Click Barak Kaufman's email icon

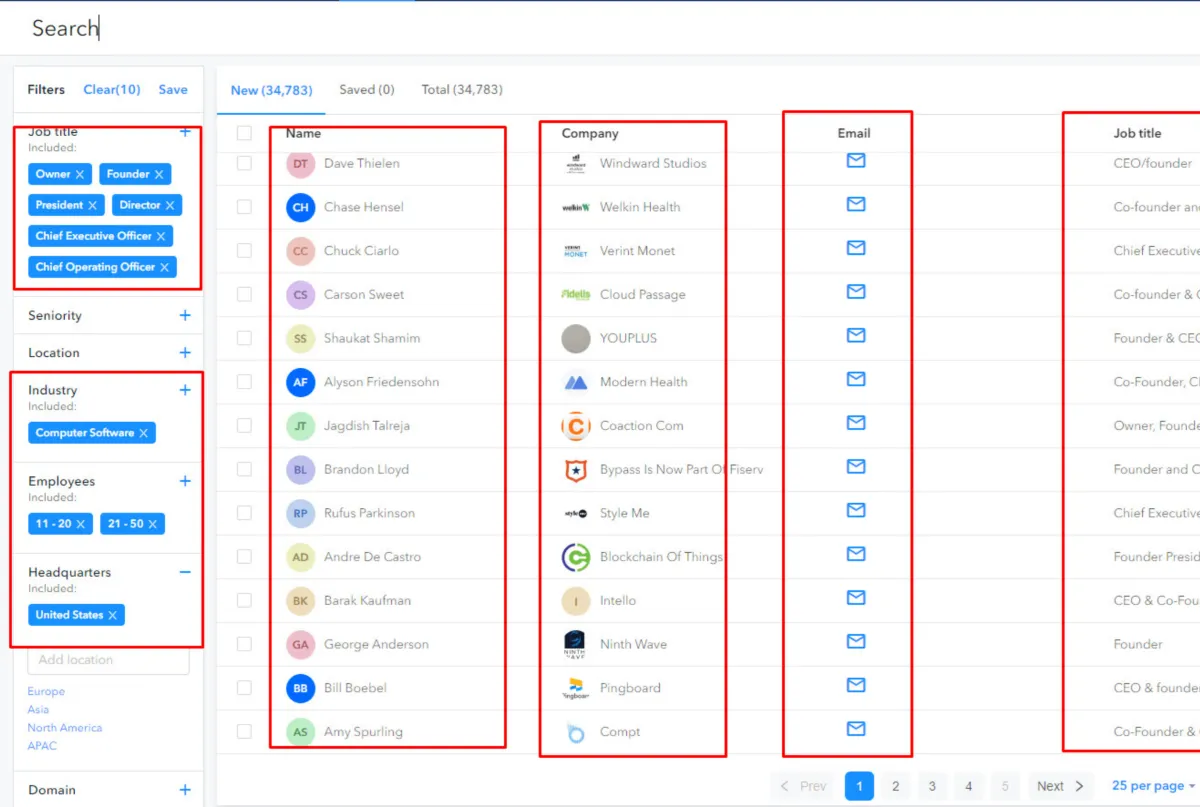pos(856,598)
